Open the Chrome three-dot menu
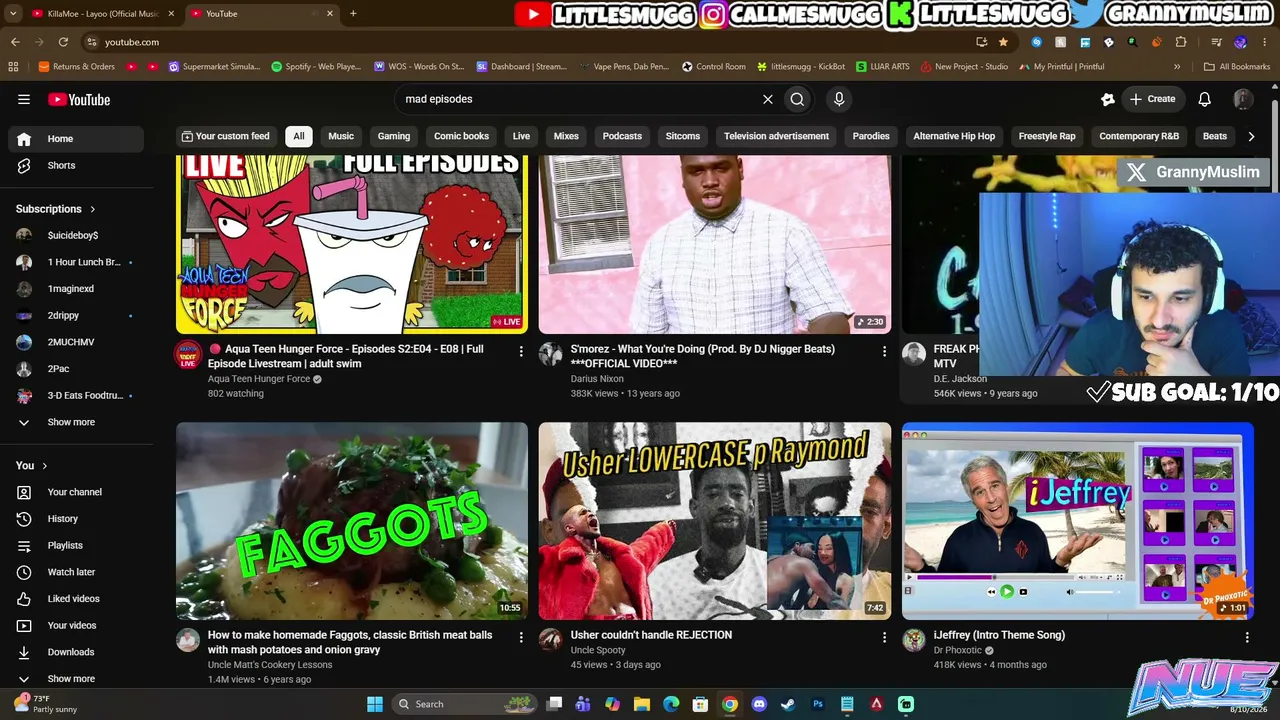The width and height of the screenshot is (1280, 720). 1264,42
